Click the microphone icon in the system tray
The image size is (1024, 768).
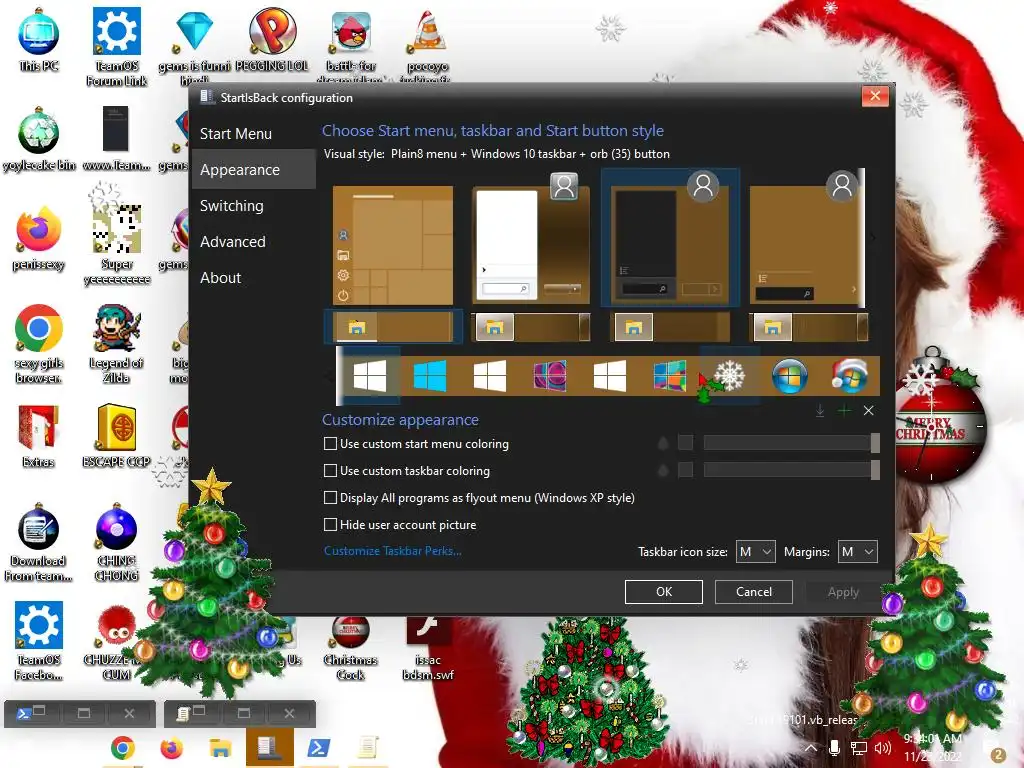[x=834, y=748]
